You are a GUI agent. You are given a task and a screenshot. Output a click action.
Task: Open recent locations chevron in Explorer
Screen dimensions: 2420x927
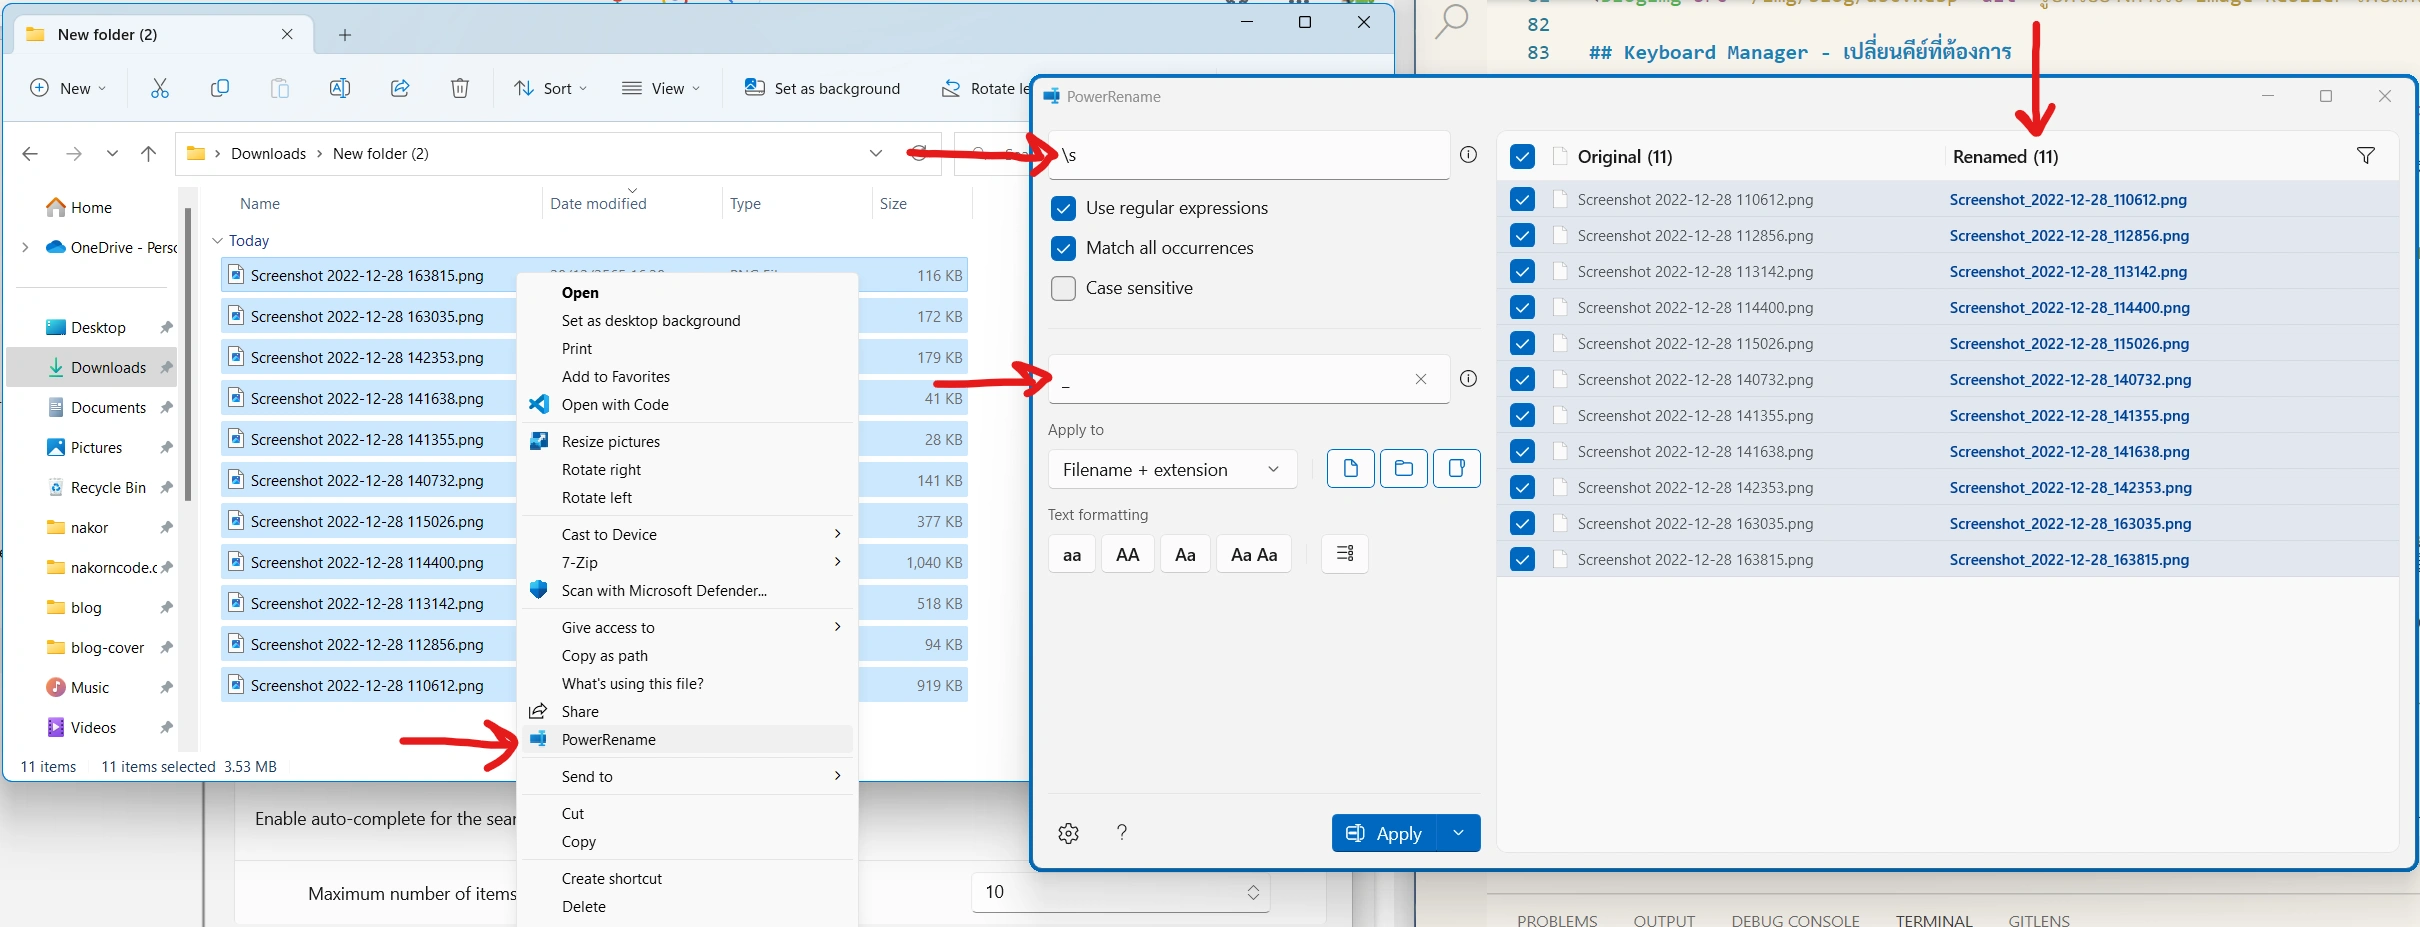(x=112, y=153)
